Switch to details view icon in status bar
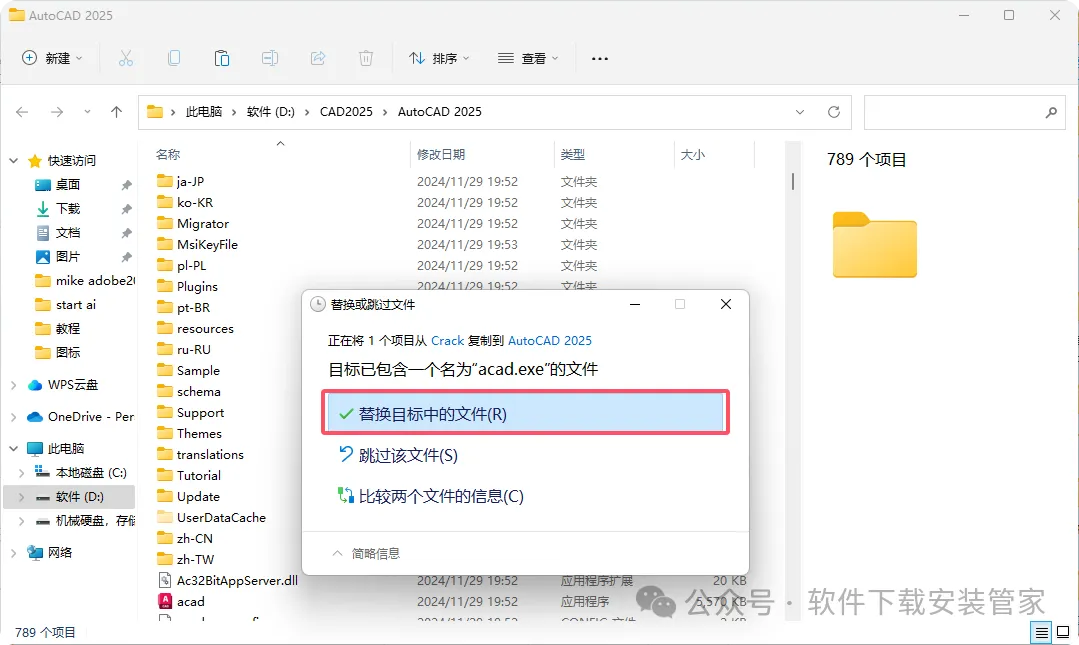Image resolution: width=1079 pixels, height=645 pixels. click(x=1042, y=632)
